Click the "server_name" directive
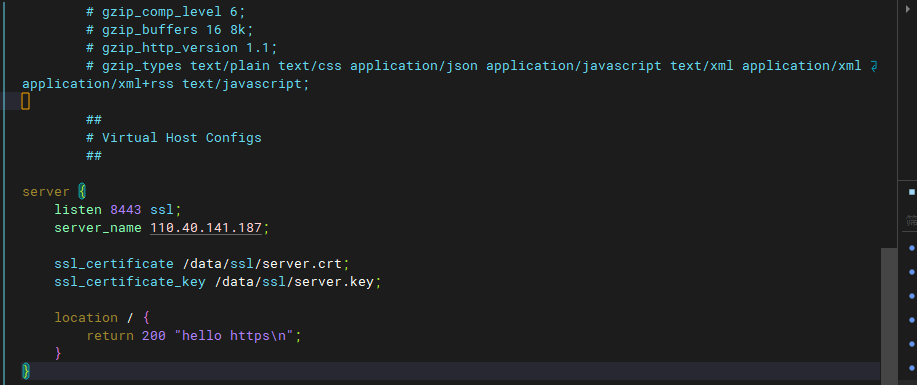This screenshot has width=917, height=385. pos(98,228)
